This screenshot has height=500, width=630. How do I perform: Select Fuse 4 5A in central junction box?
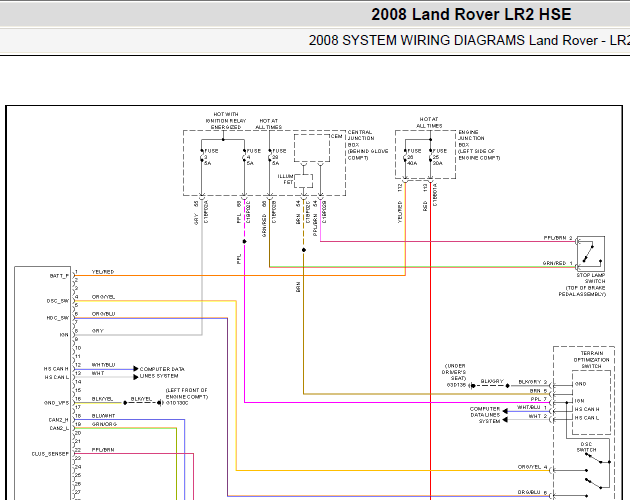[252, 157]
